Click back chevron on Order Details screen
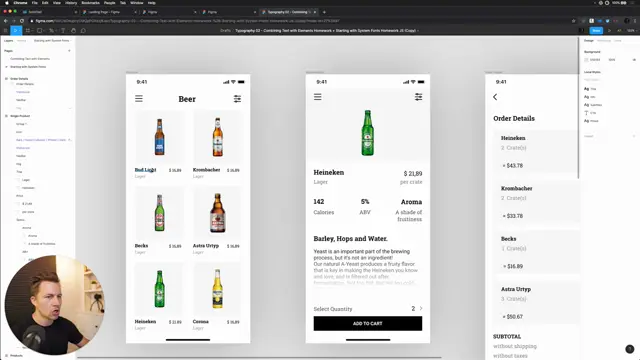The height and width of the screenshot is (360, 640). [495, 97]
